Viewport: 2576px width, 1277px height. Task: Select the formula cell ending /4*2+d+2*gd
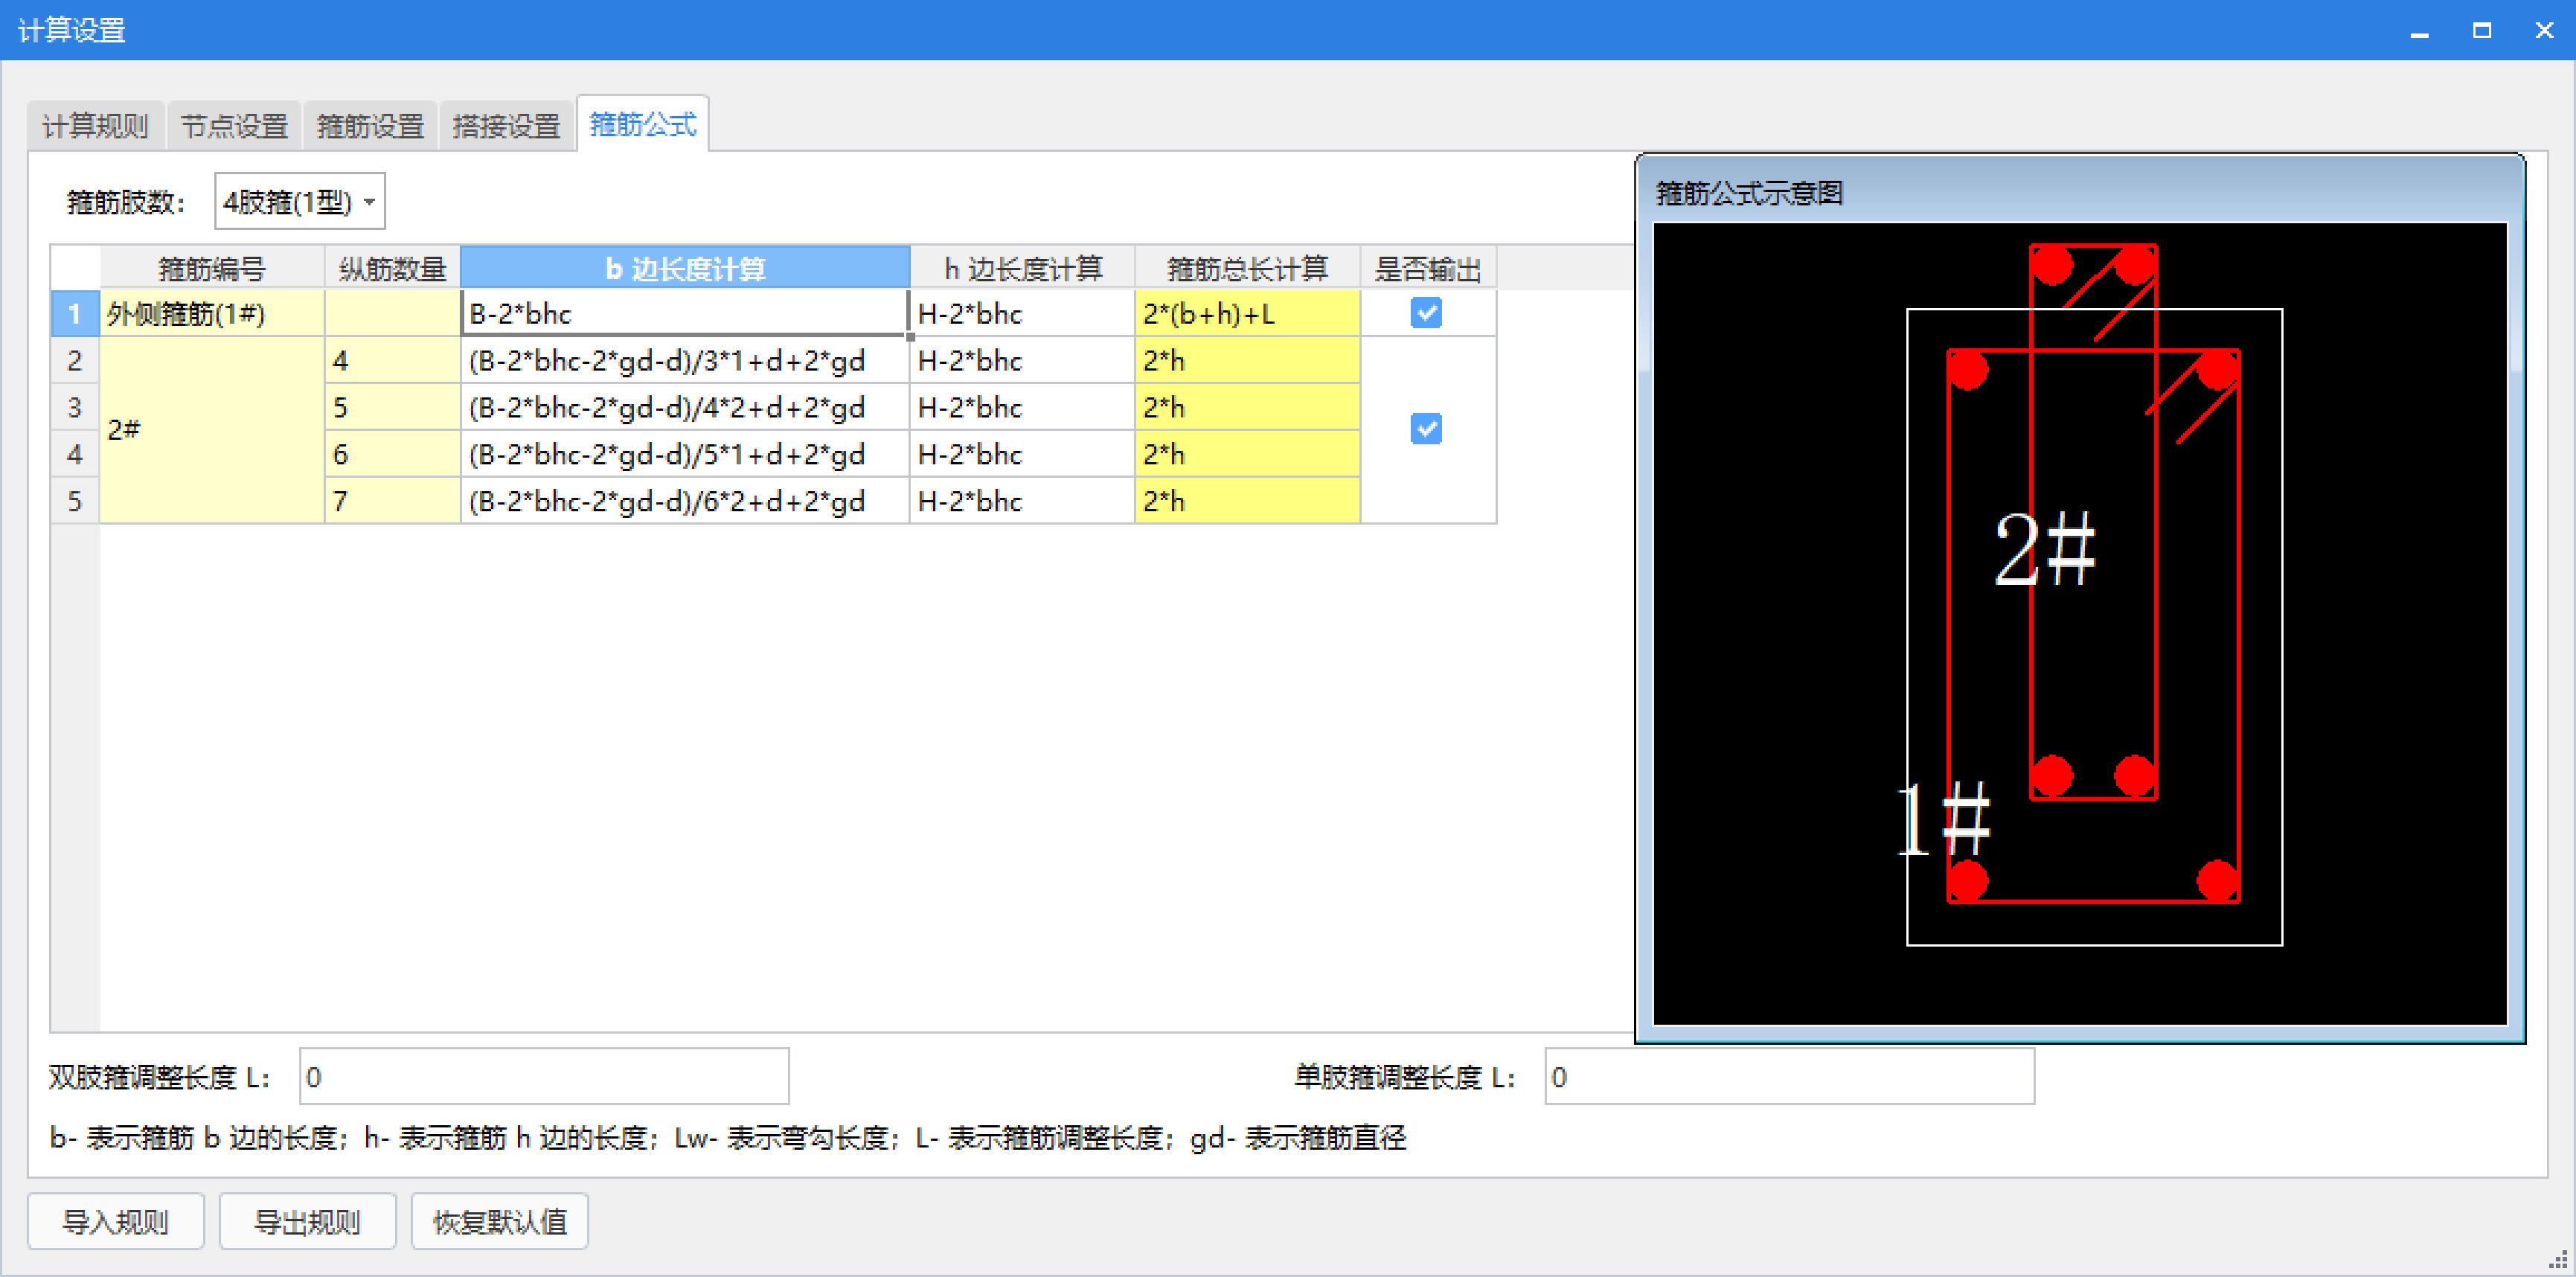(x=685, y=407)
